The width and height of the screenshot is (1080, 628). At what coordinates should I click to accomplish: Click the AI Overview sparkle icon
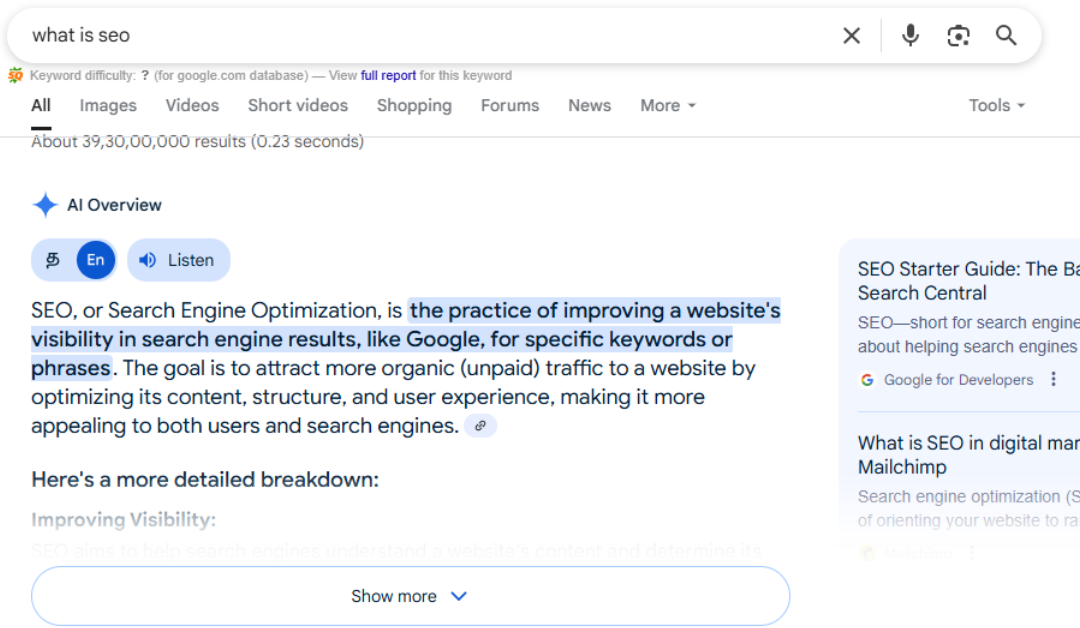coord(45,205)
